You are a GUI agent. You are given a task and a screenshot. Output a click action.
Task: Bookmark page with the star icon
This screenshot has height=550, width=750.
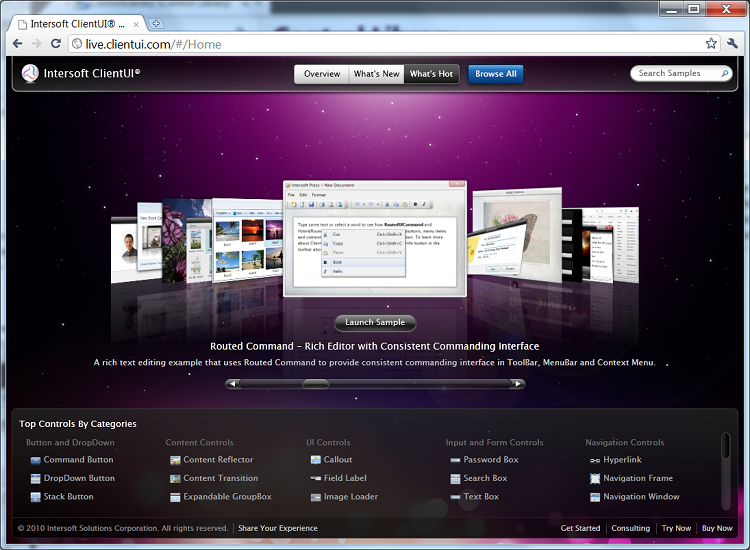click(x=711, y=44)
